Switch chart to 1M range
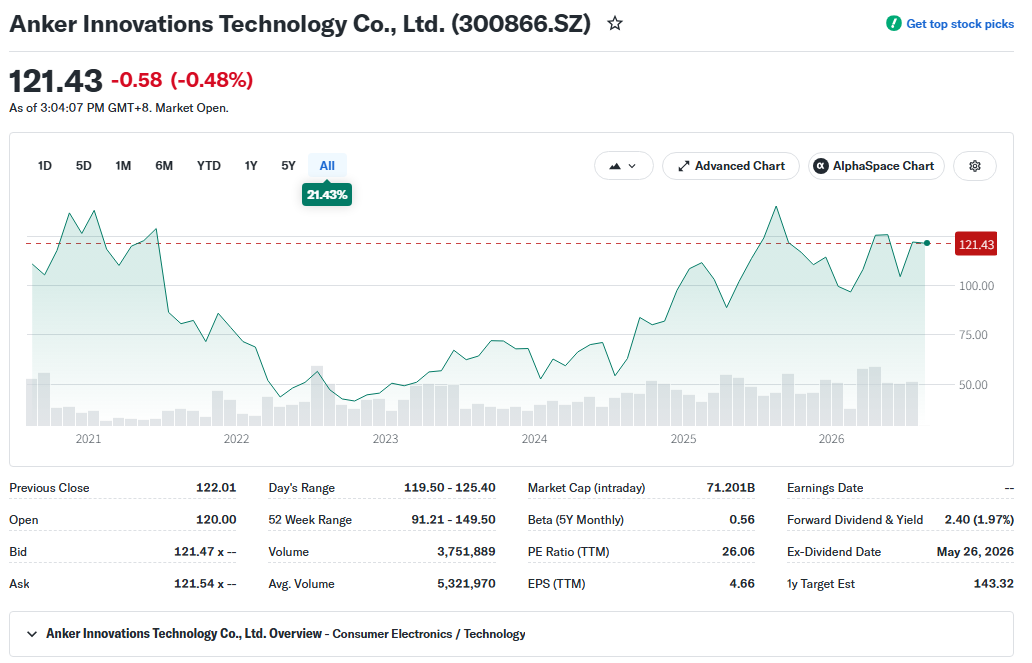This screenshot has height=663, width=1032. pyautogui.click(x=123, y=166)
